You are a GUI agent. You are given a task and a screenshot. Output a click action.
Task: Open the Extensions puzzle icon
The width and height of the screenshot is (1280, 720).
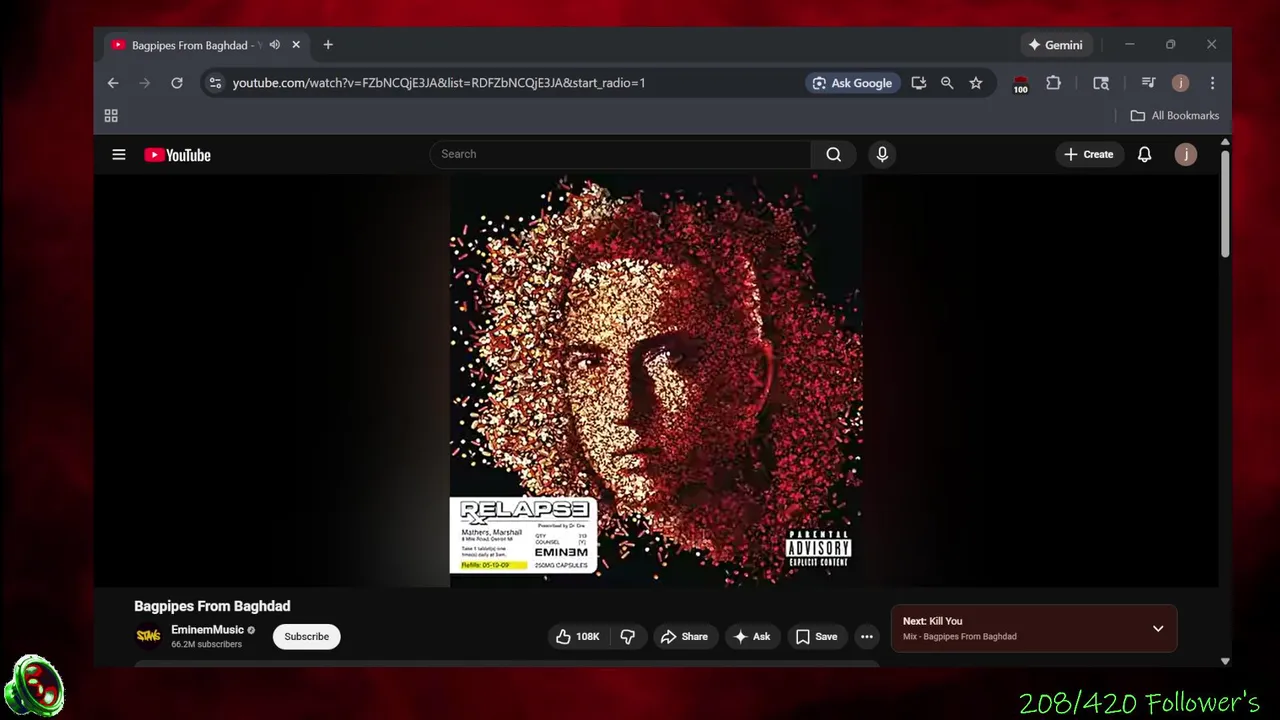point(1053,83)
